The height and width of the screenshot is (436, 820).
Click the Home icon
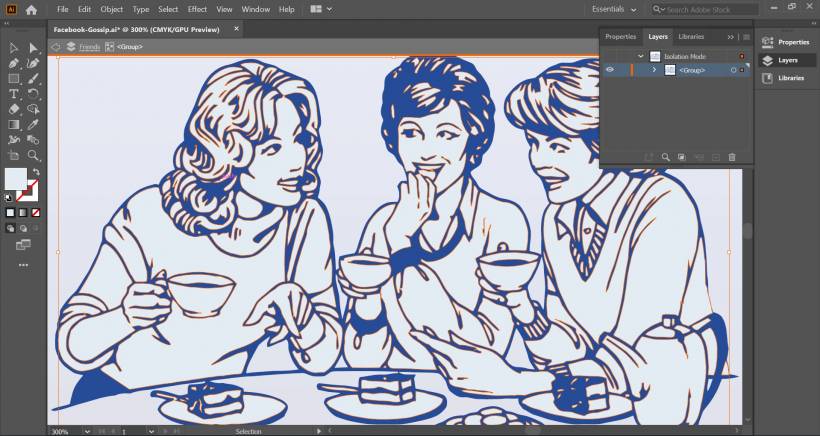[31, 9]
